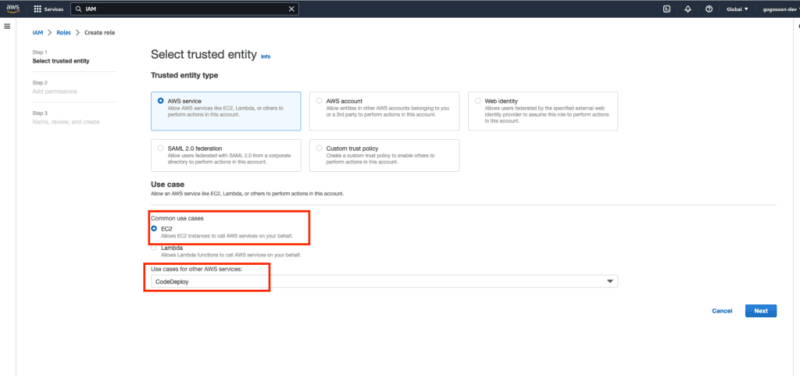Select the AWS service radio button

(161, 101)
